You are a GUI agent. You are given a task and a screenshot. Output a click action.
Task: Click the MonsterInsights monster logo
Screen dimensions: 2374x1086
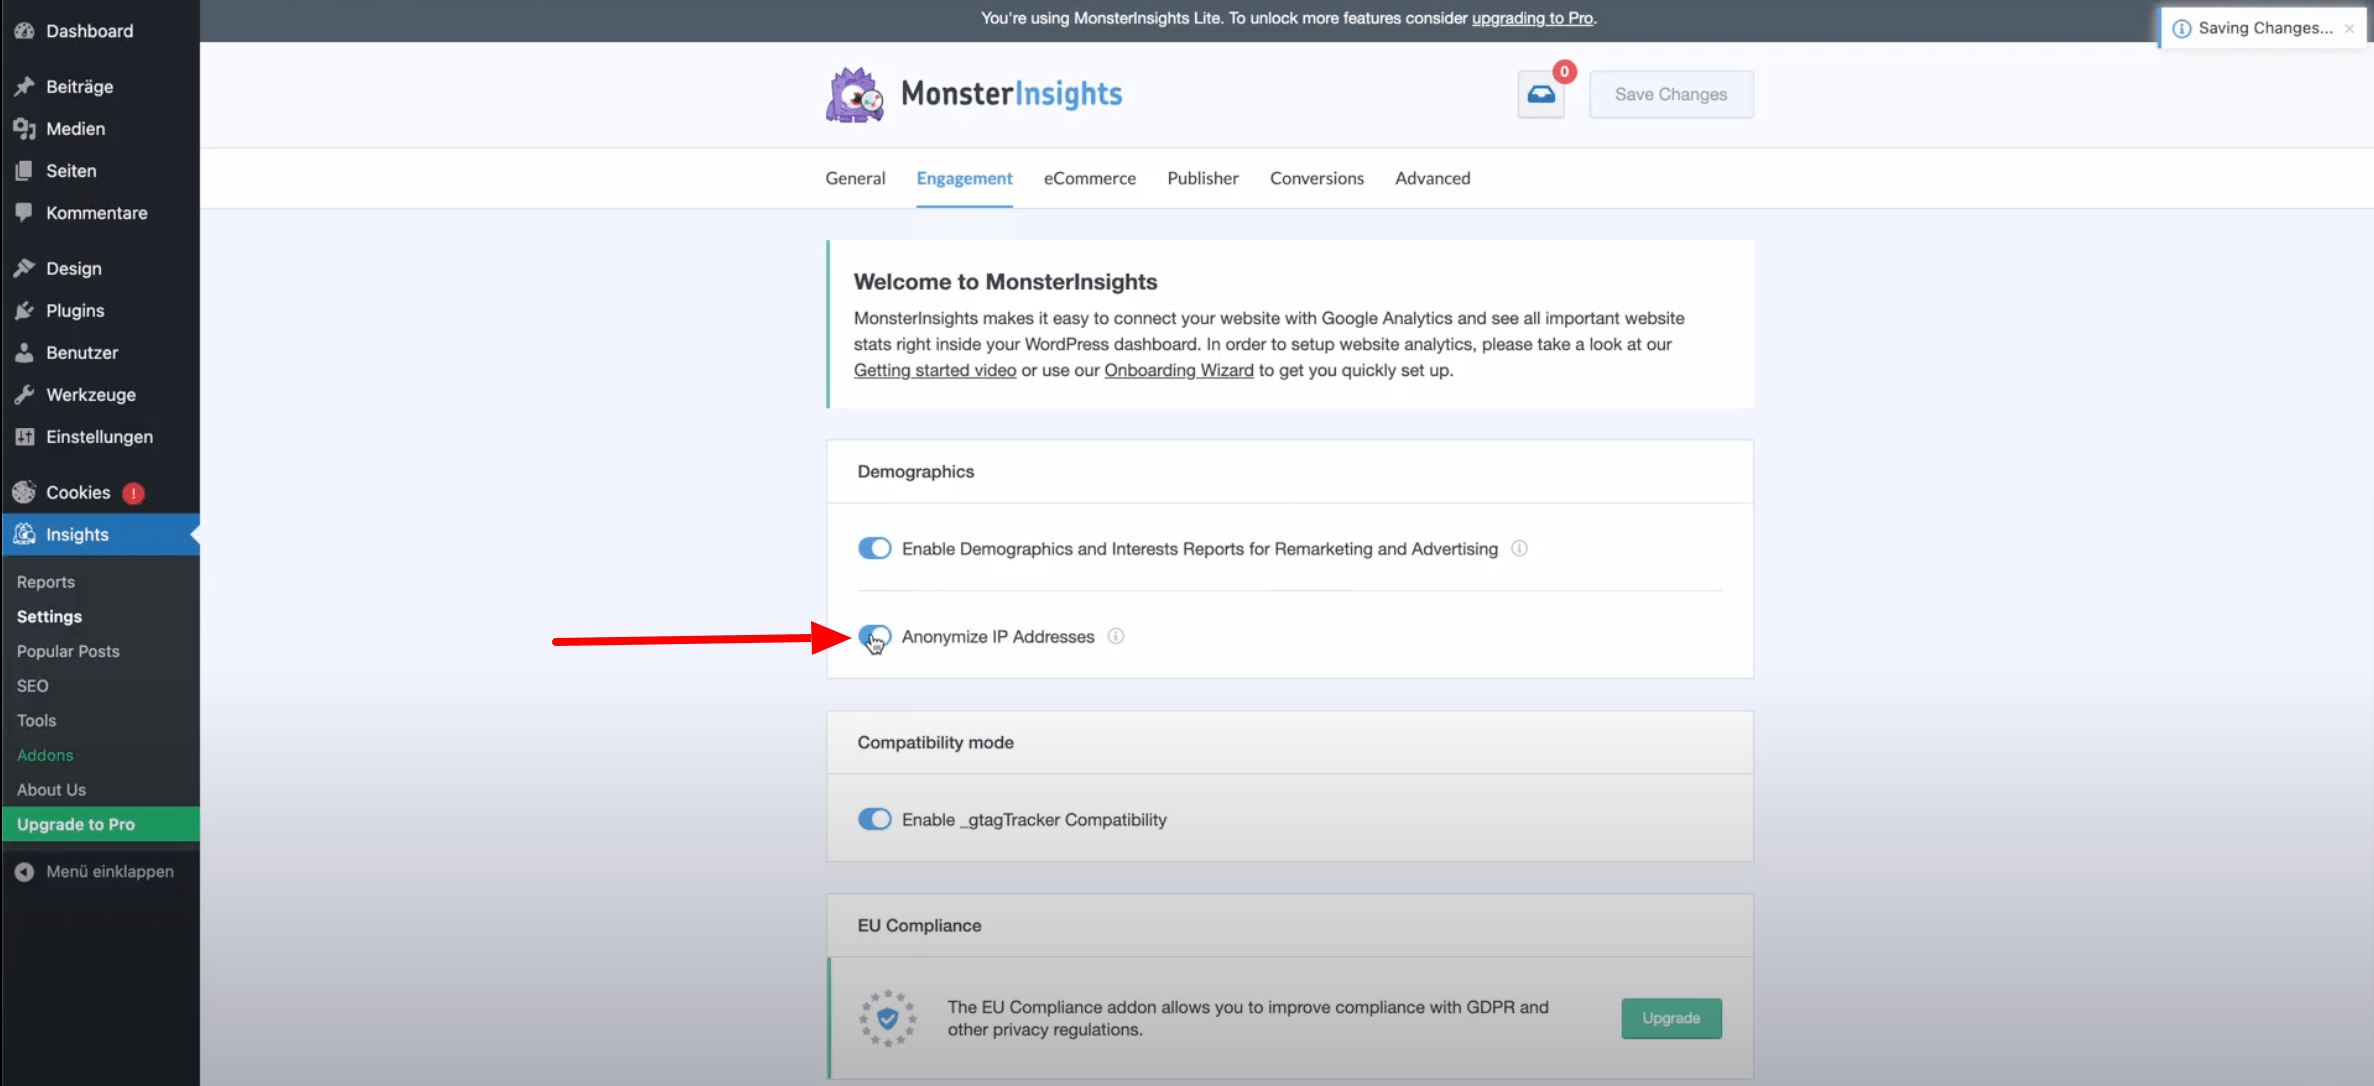[855, 95]
